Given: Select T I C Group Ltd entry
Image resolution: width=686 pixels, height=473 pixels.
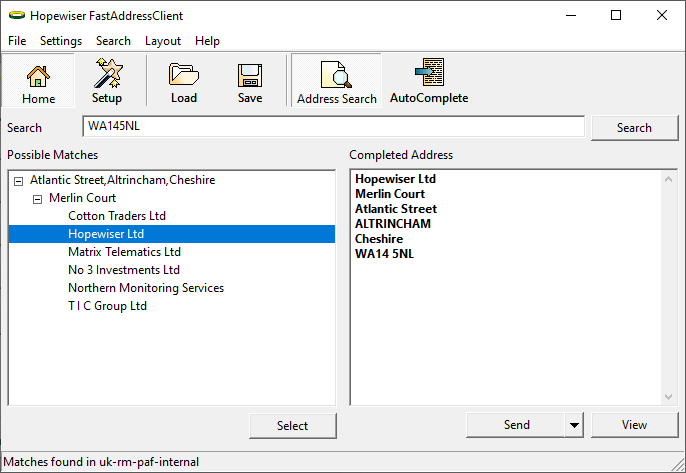Looking at the screenshot, I should coord(107,306).
